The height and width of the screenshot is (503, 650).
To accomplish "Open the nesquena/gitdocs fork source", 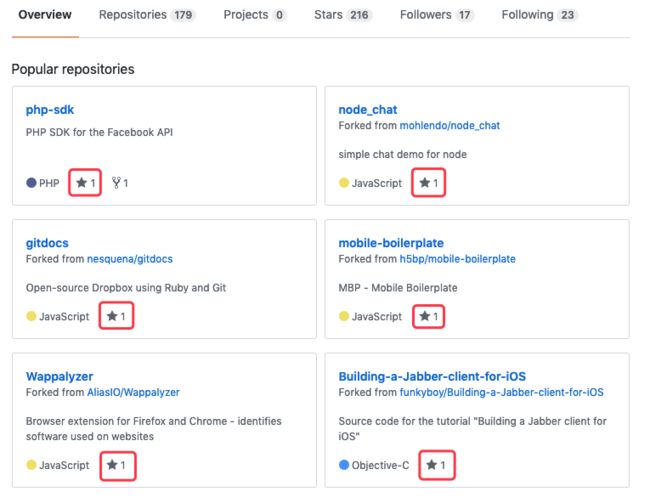I will [130, 259].
